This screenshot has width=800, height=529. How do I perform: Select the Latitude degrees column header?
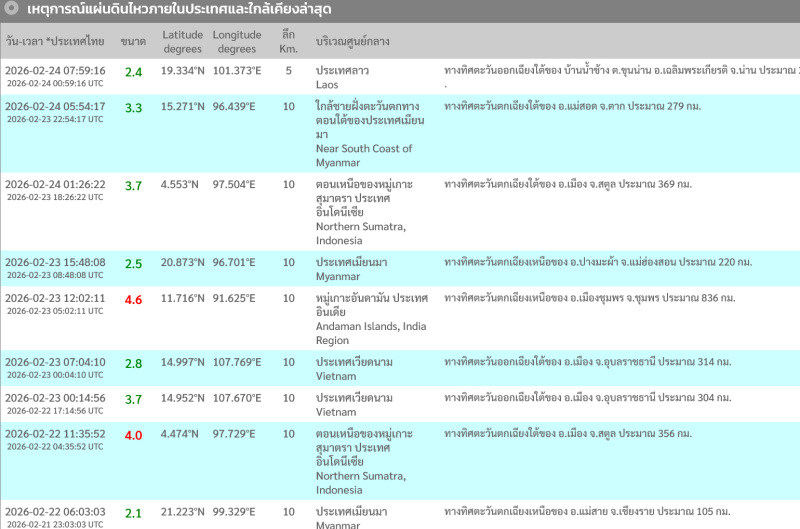pos(183,42)
